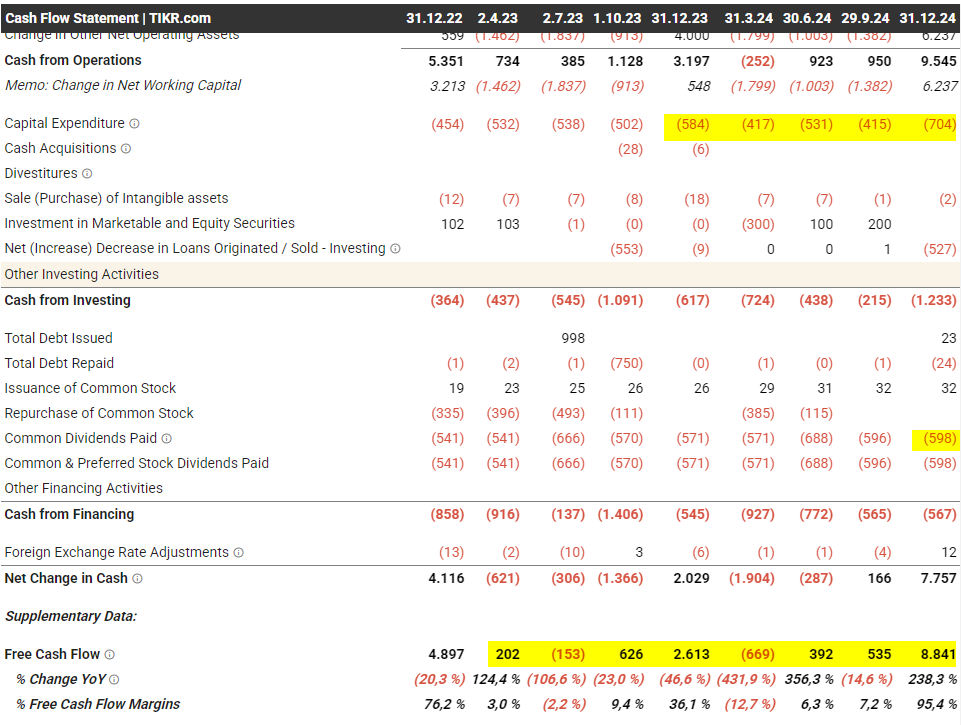Click Free Cash Flow Margins value 95,4 %
The width and height of the screenshot is (961, 725).
(x=936, y=705)
